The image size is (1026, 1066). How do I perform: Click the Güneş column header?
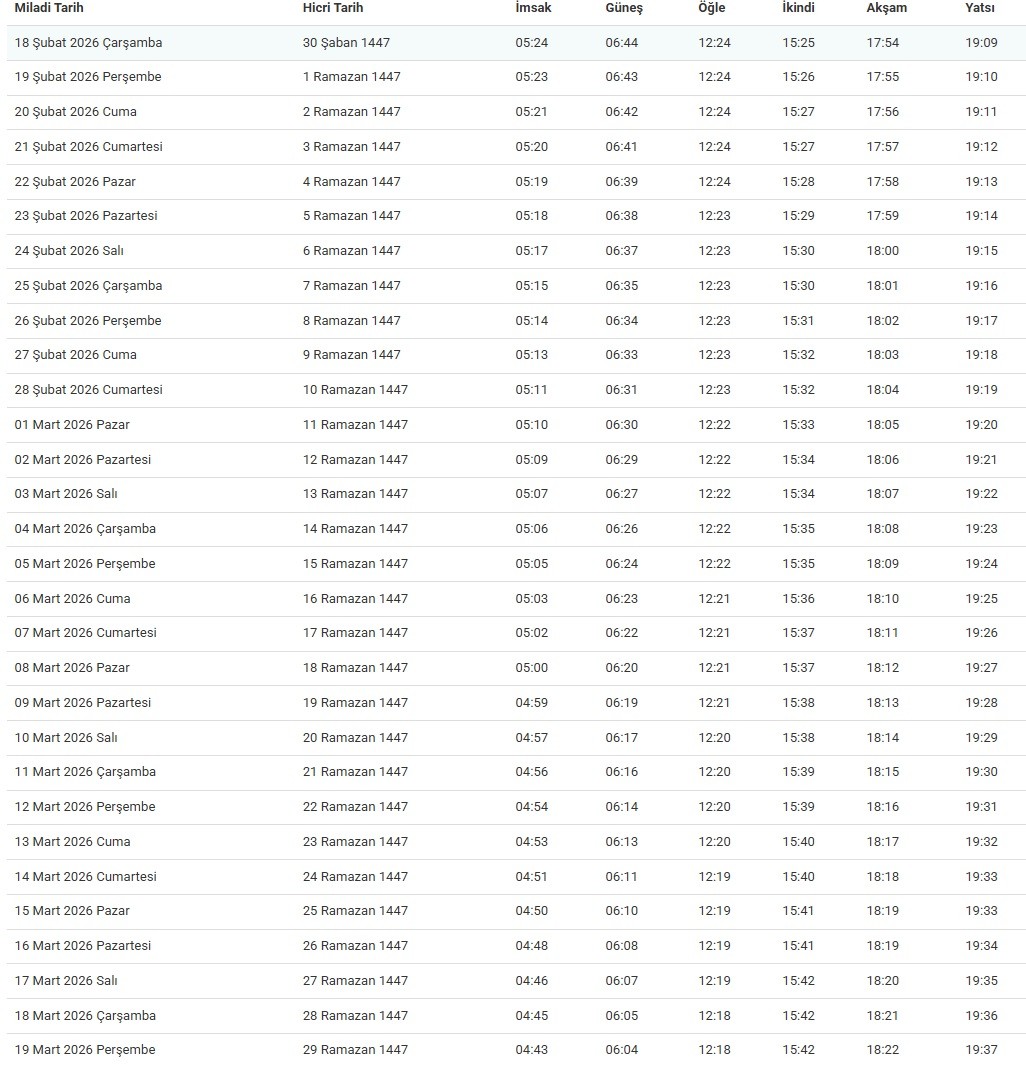click(x=624, y=8)
